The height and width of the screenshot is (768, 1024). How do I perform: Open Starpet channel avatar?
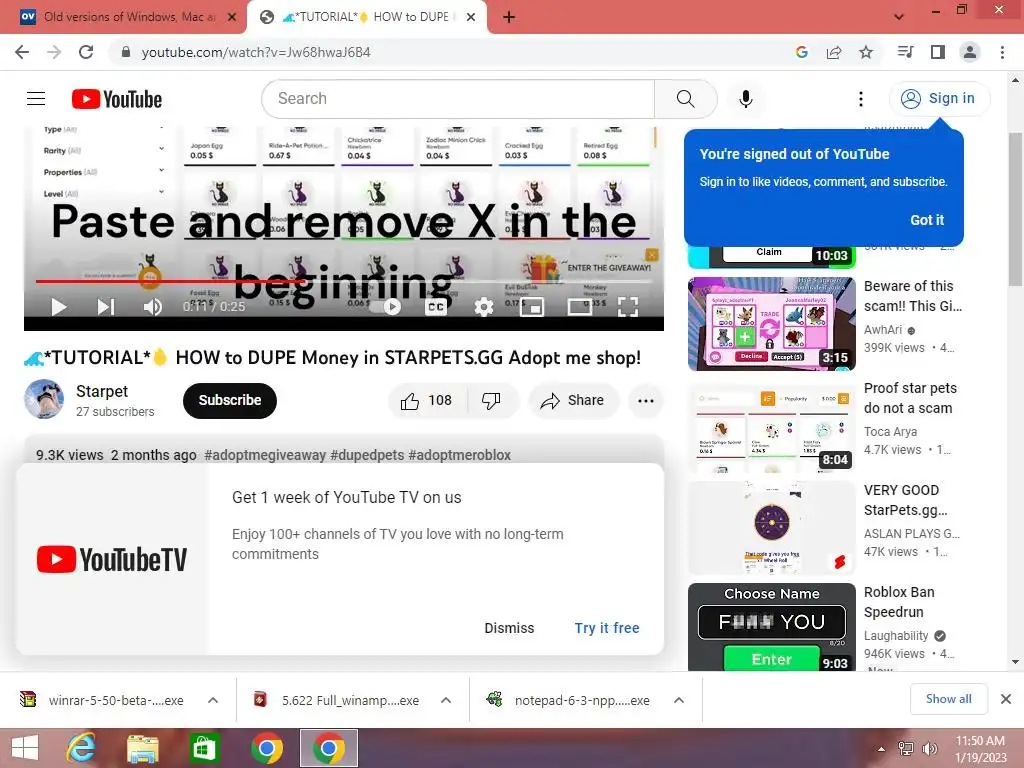point(44,399)
